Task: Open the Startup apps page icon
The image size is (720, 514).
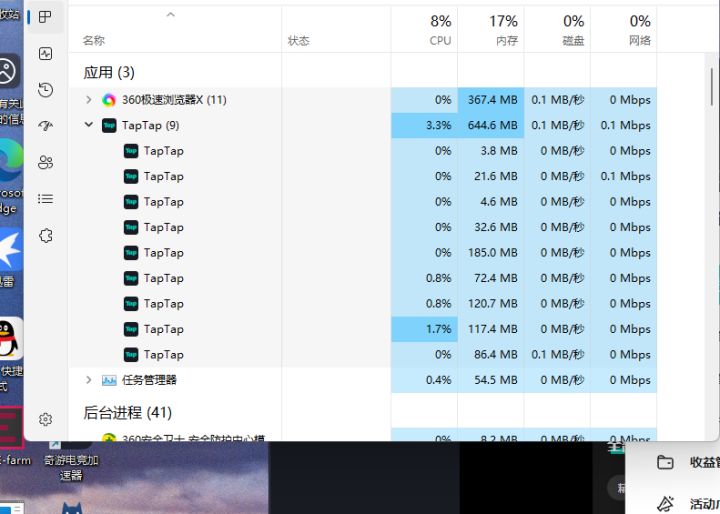Action: click(x=45, y=125)
